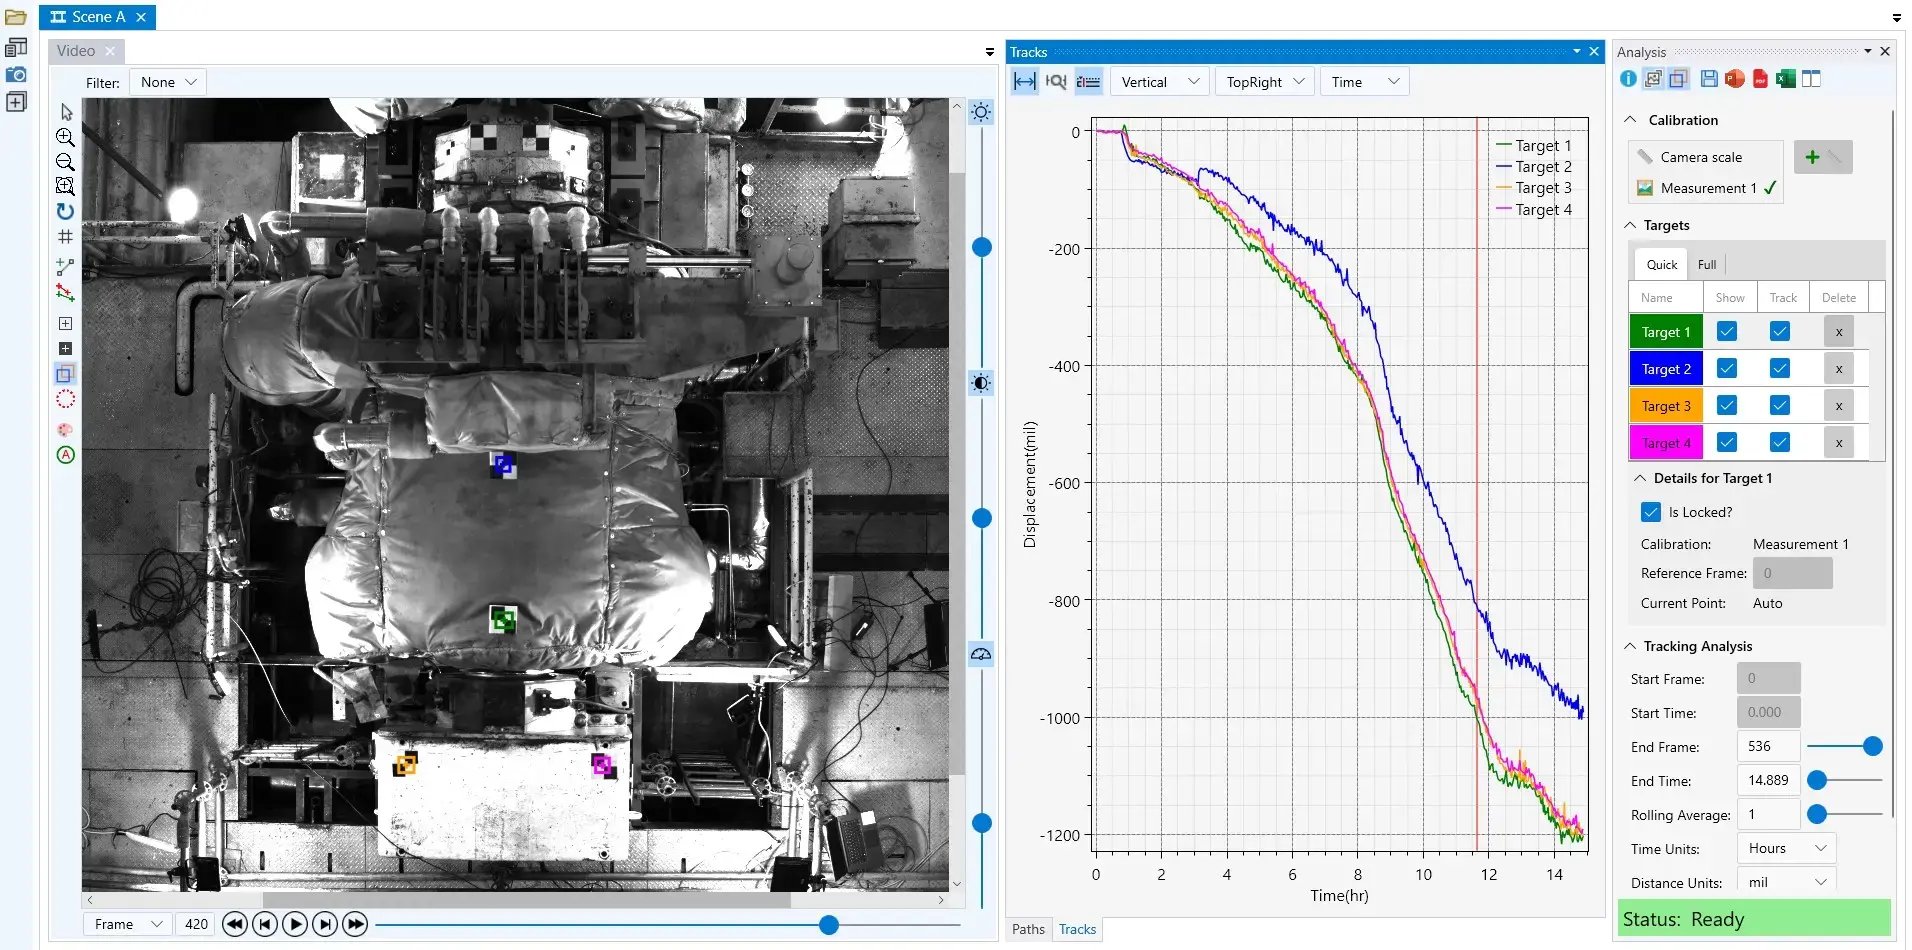The width and height of the screenshot is (1912, 950).
Task: Click the rotate video icon
Action: [65, 211]
